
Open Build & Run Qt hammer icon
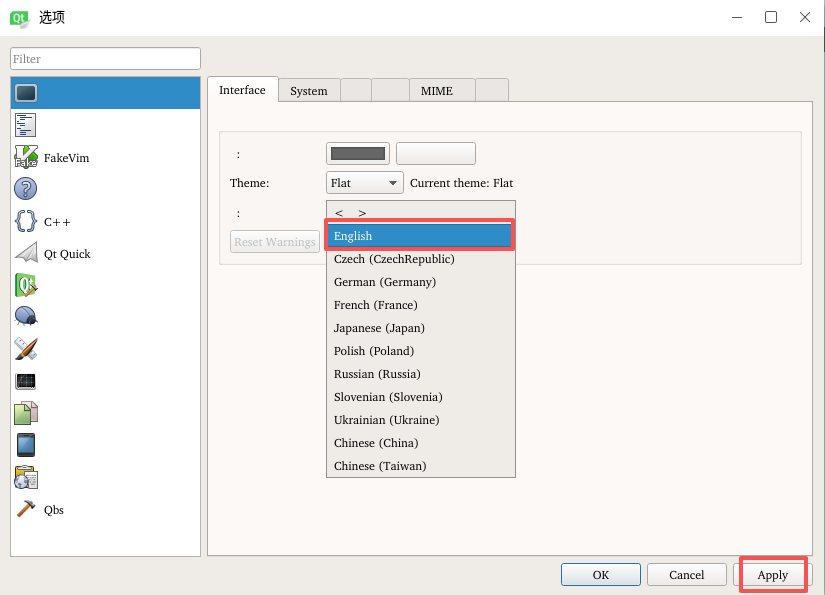pyautogui.click(x=26, y=285)
